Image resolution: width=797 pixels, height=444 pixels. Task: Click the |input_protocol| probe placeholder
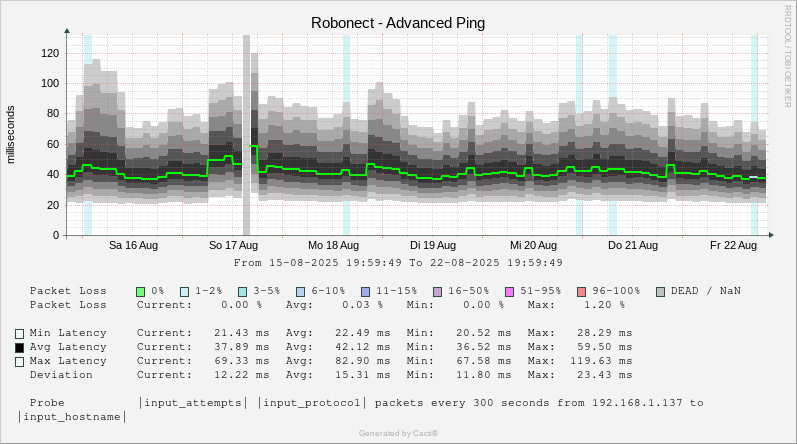(312, 403)
